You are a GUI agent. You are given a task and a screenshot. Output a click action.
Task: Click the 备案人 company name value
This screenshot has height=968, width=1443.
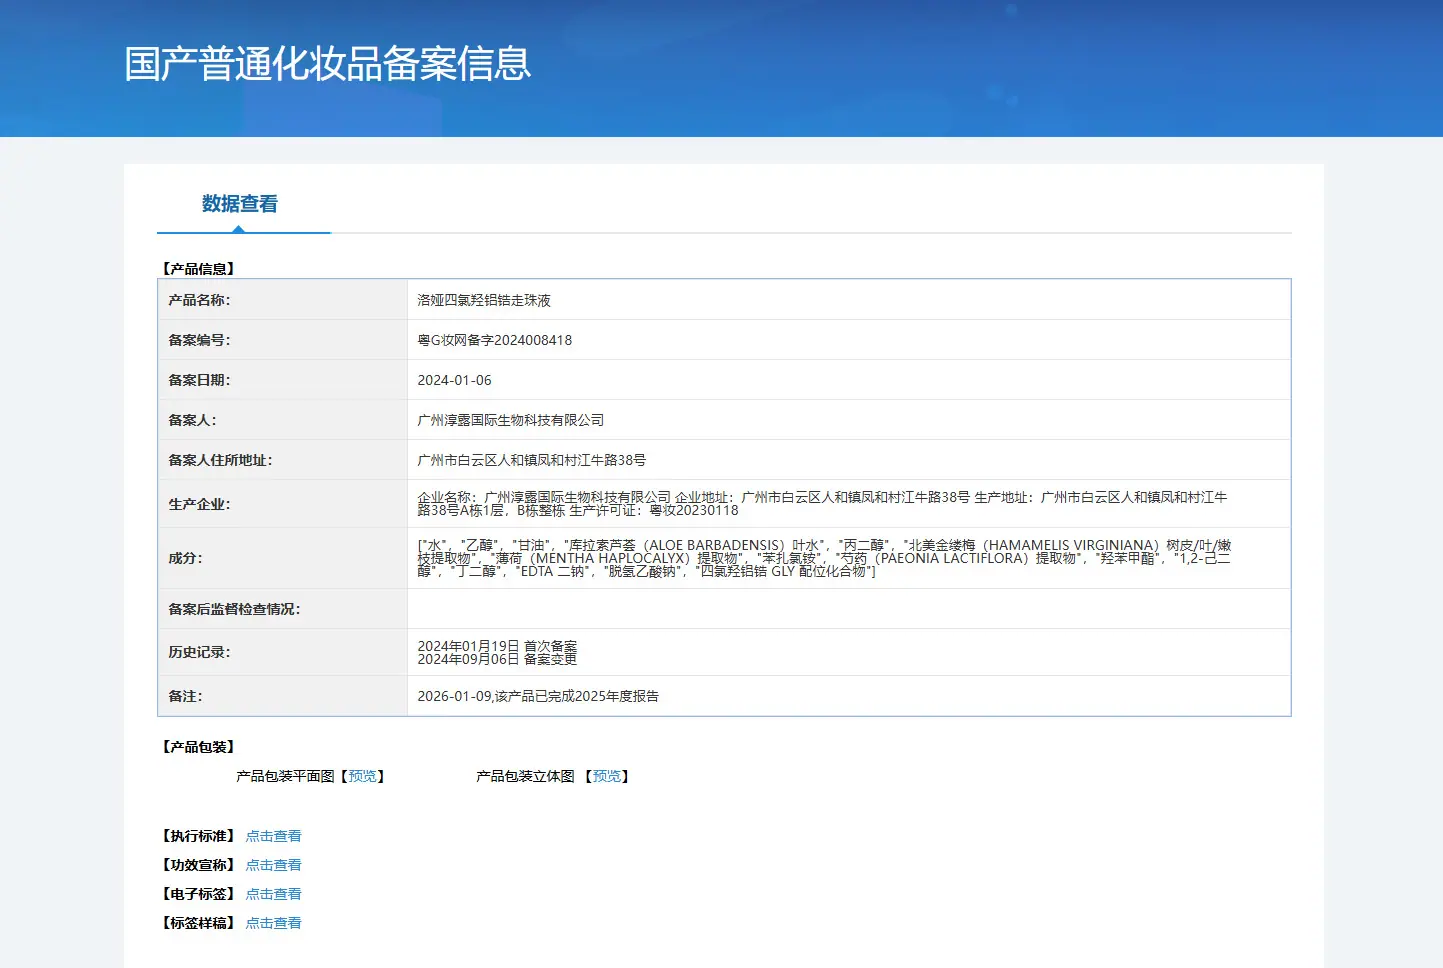point(511,420)
